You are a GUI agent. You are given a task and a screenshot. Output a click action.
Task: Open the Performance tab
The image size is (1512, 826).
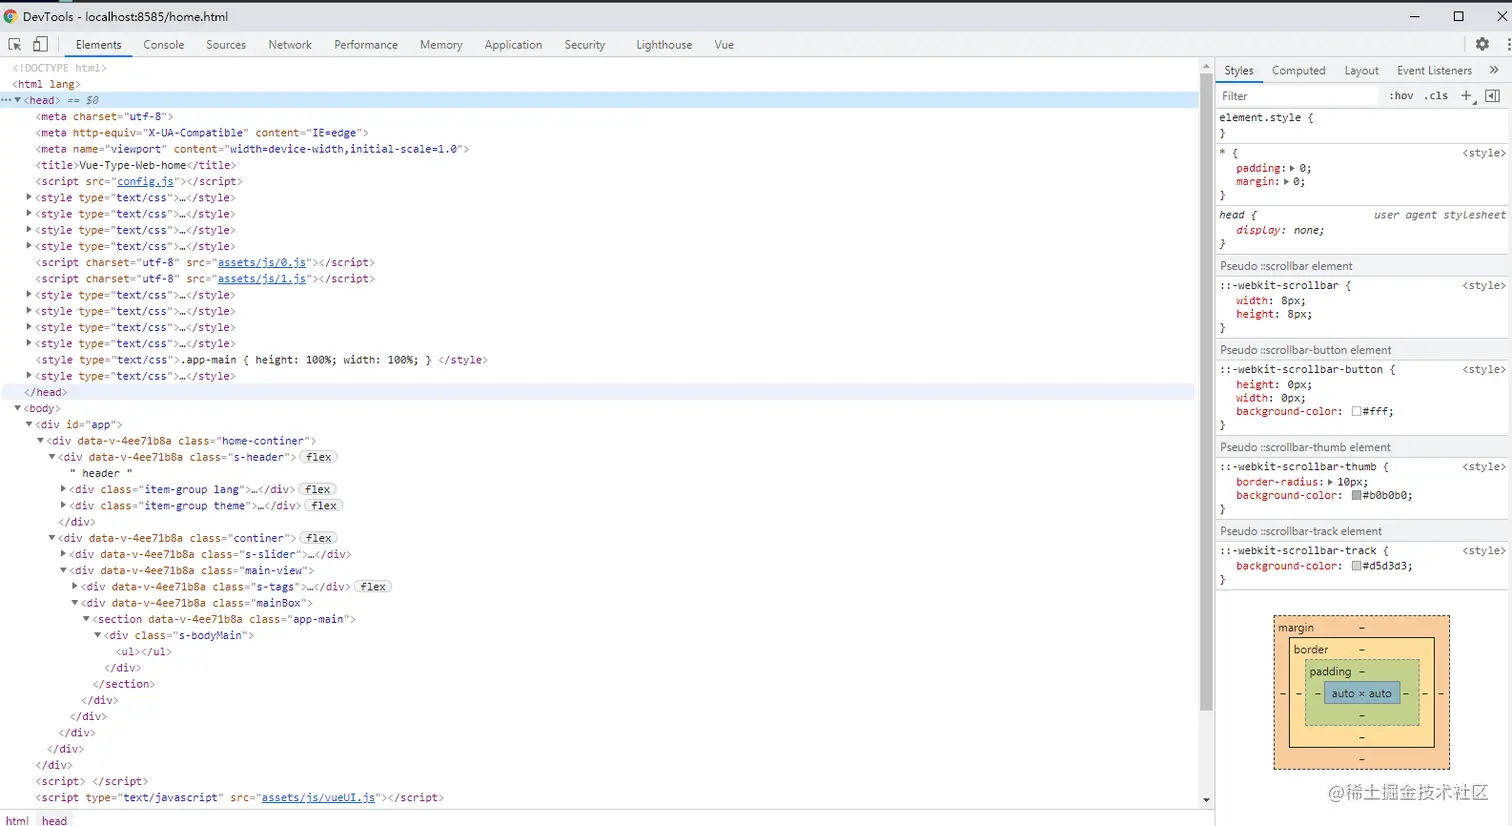[366, 45]
